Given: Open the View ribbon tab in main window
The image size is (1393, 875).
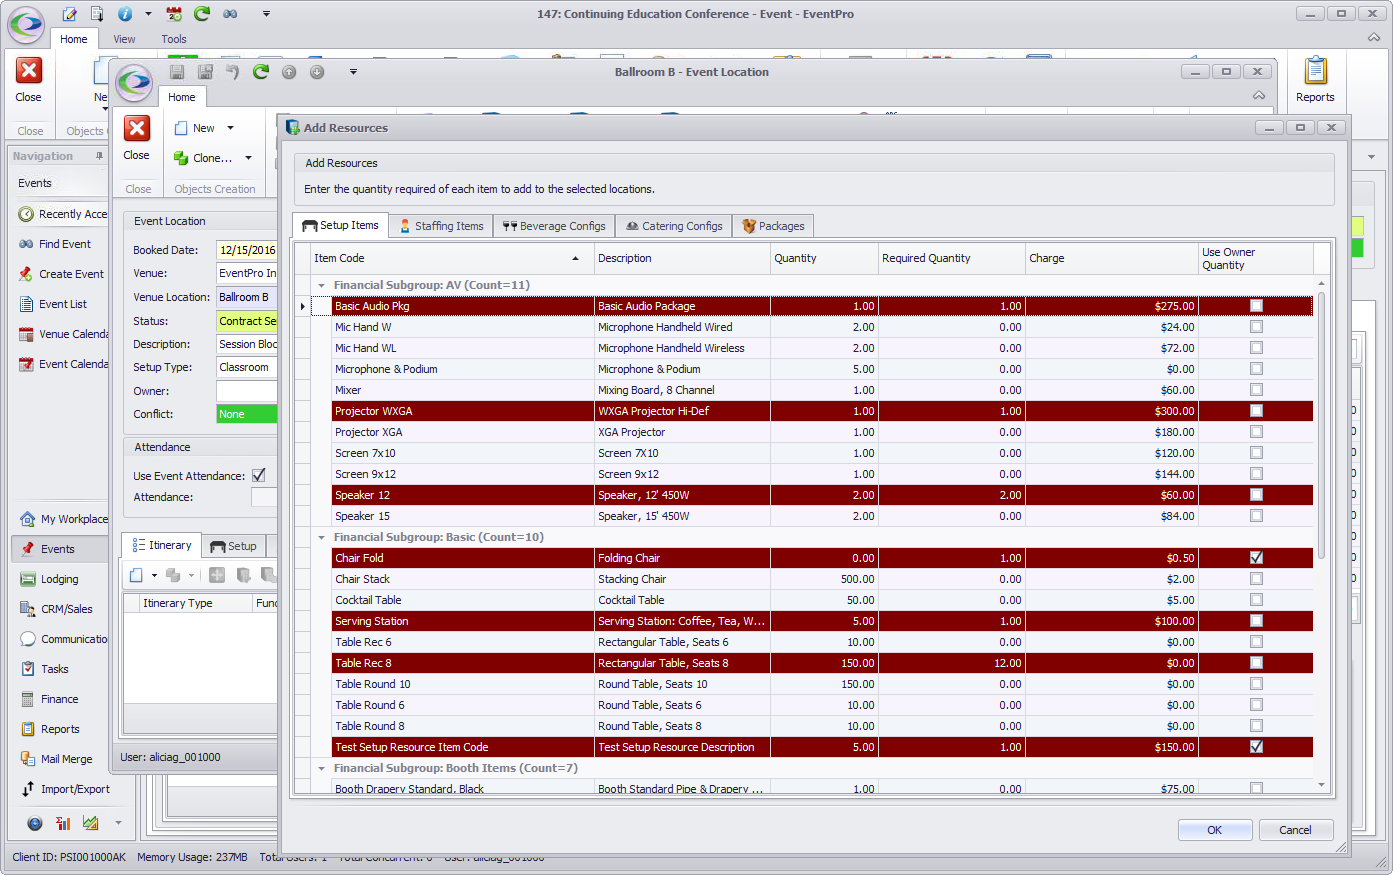Looking at the screenshot, I should [125, 39].
